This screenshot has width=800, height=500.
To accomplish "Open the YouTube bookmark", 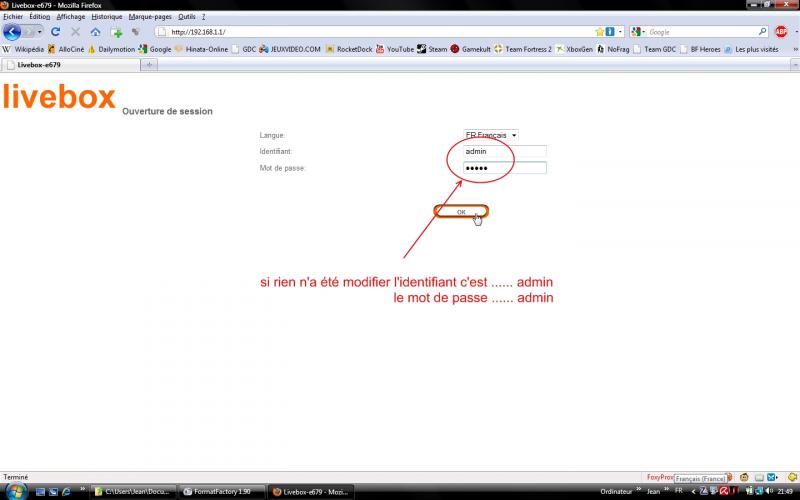I will pos(395,49).
